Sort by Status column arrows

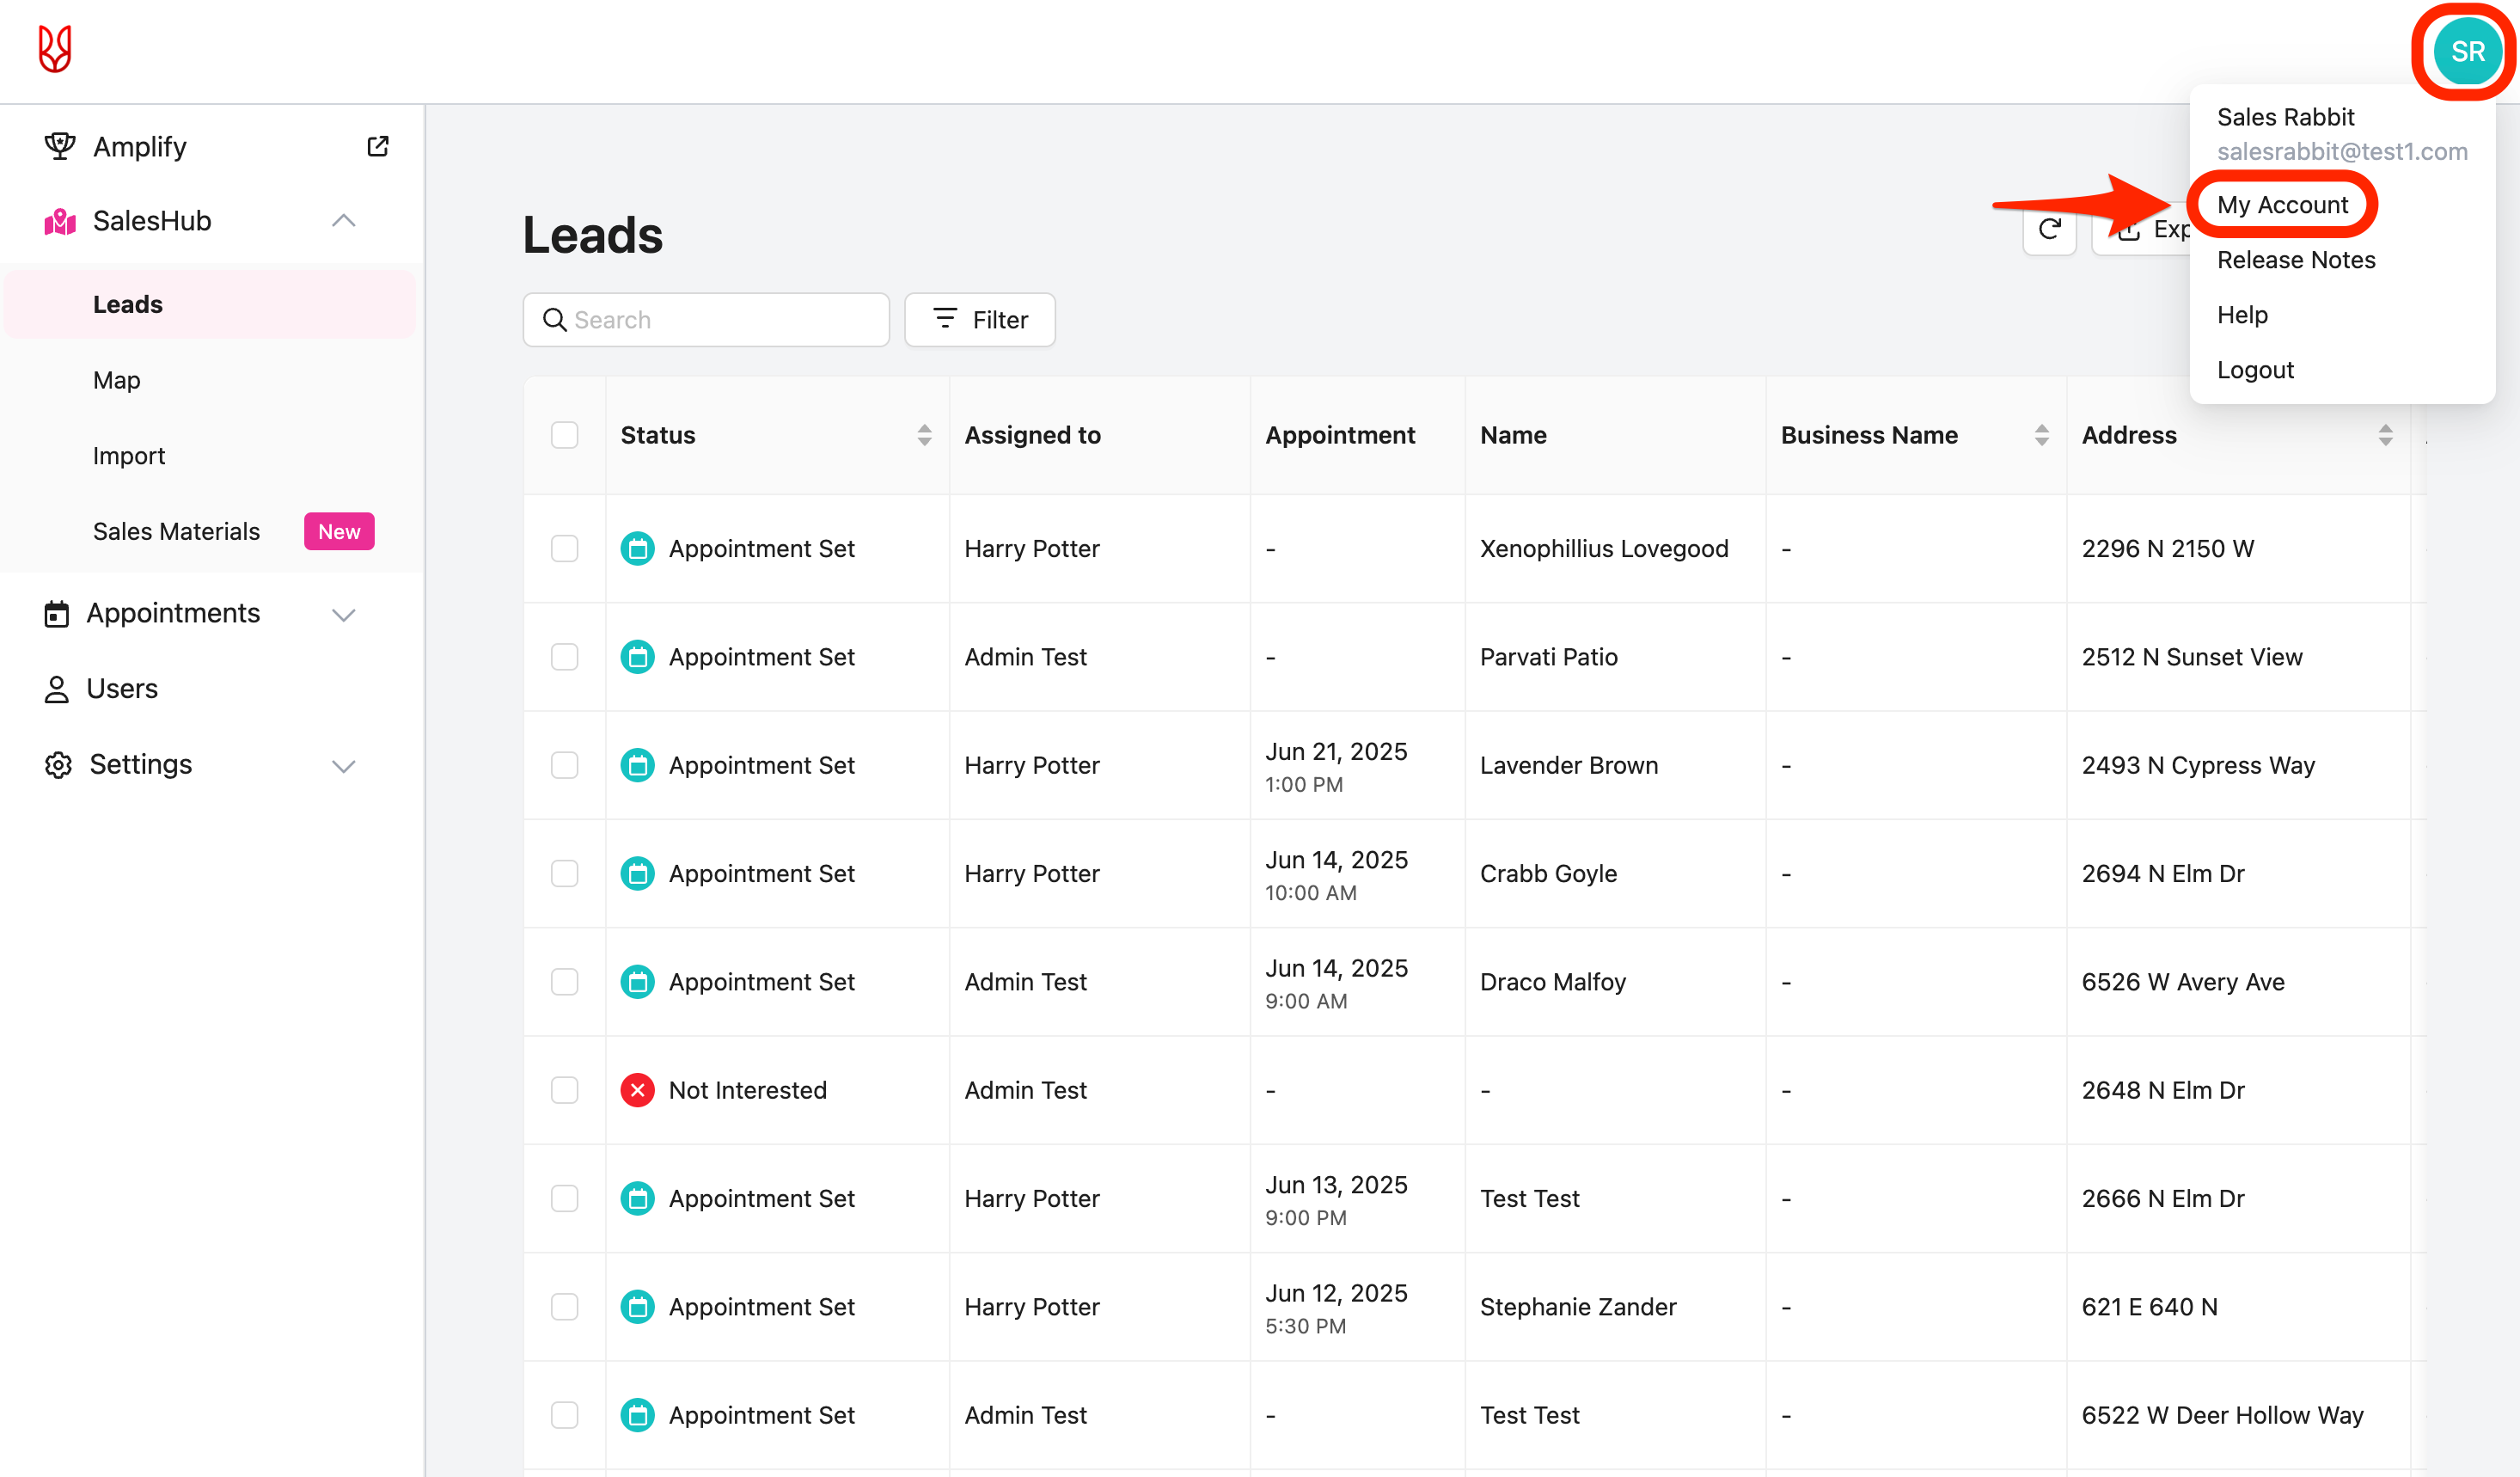click(x=924, y=435)
